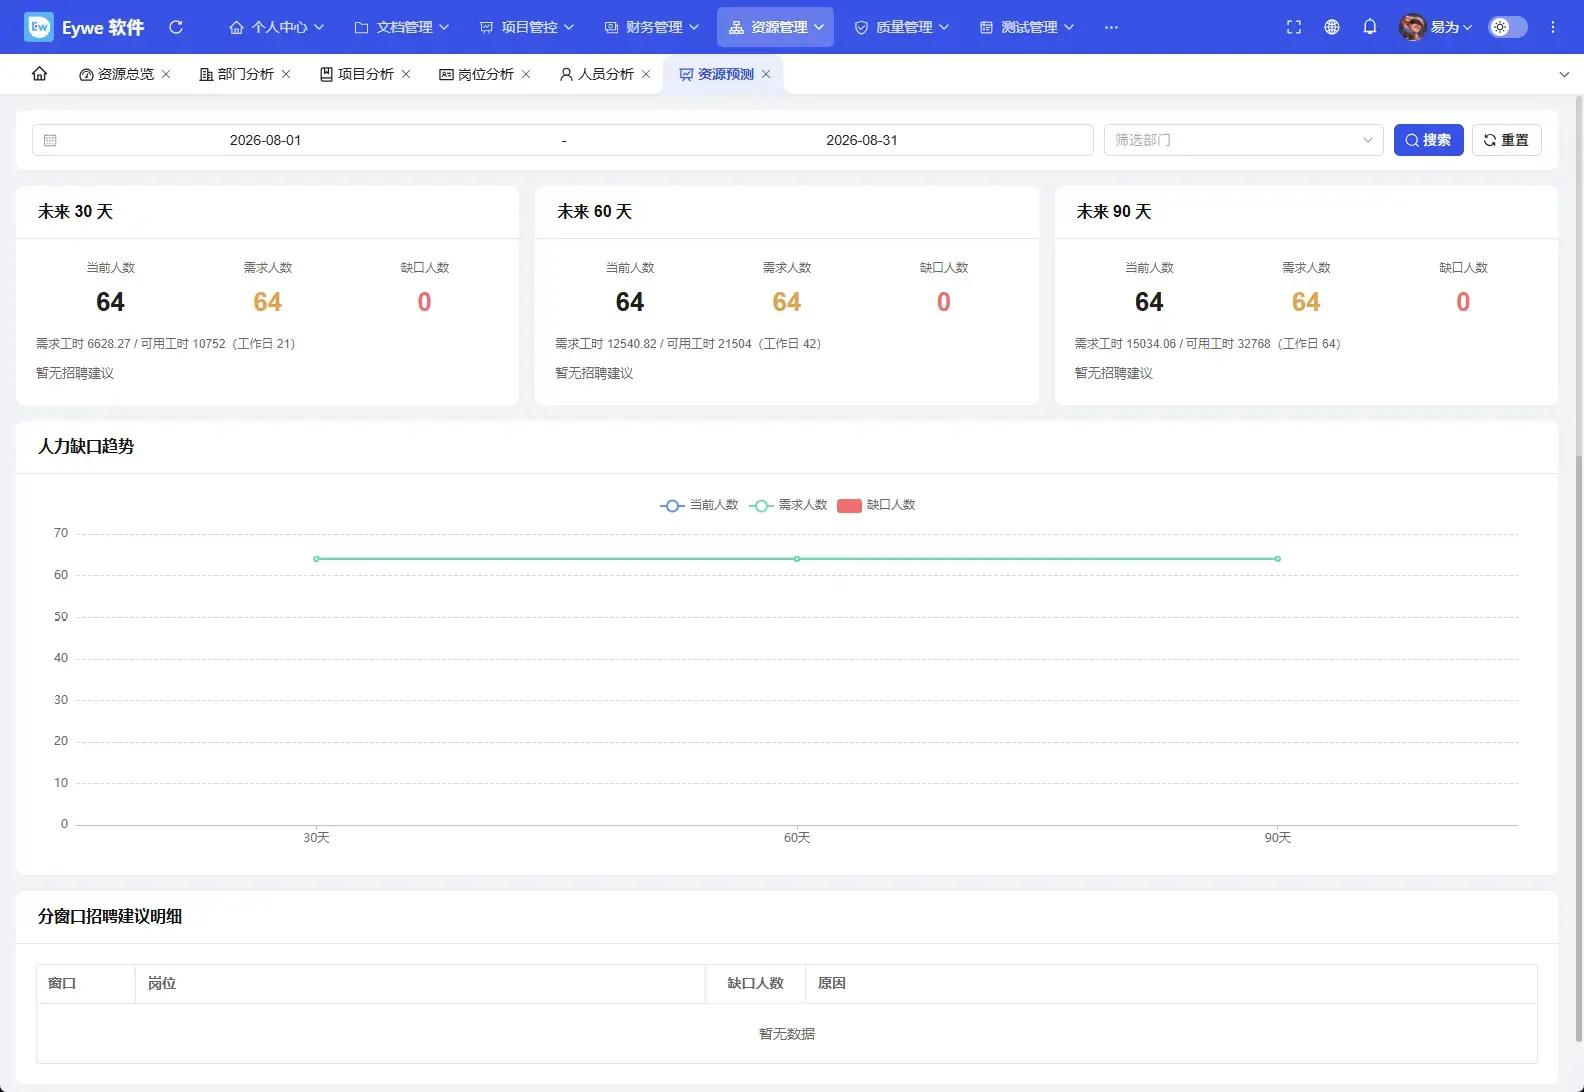Click the 90天 data point on chart
Viewport: 1584px width, 1092px height.
tap(1277, 559)
